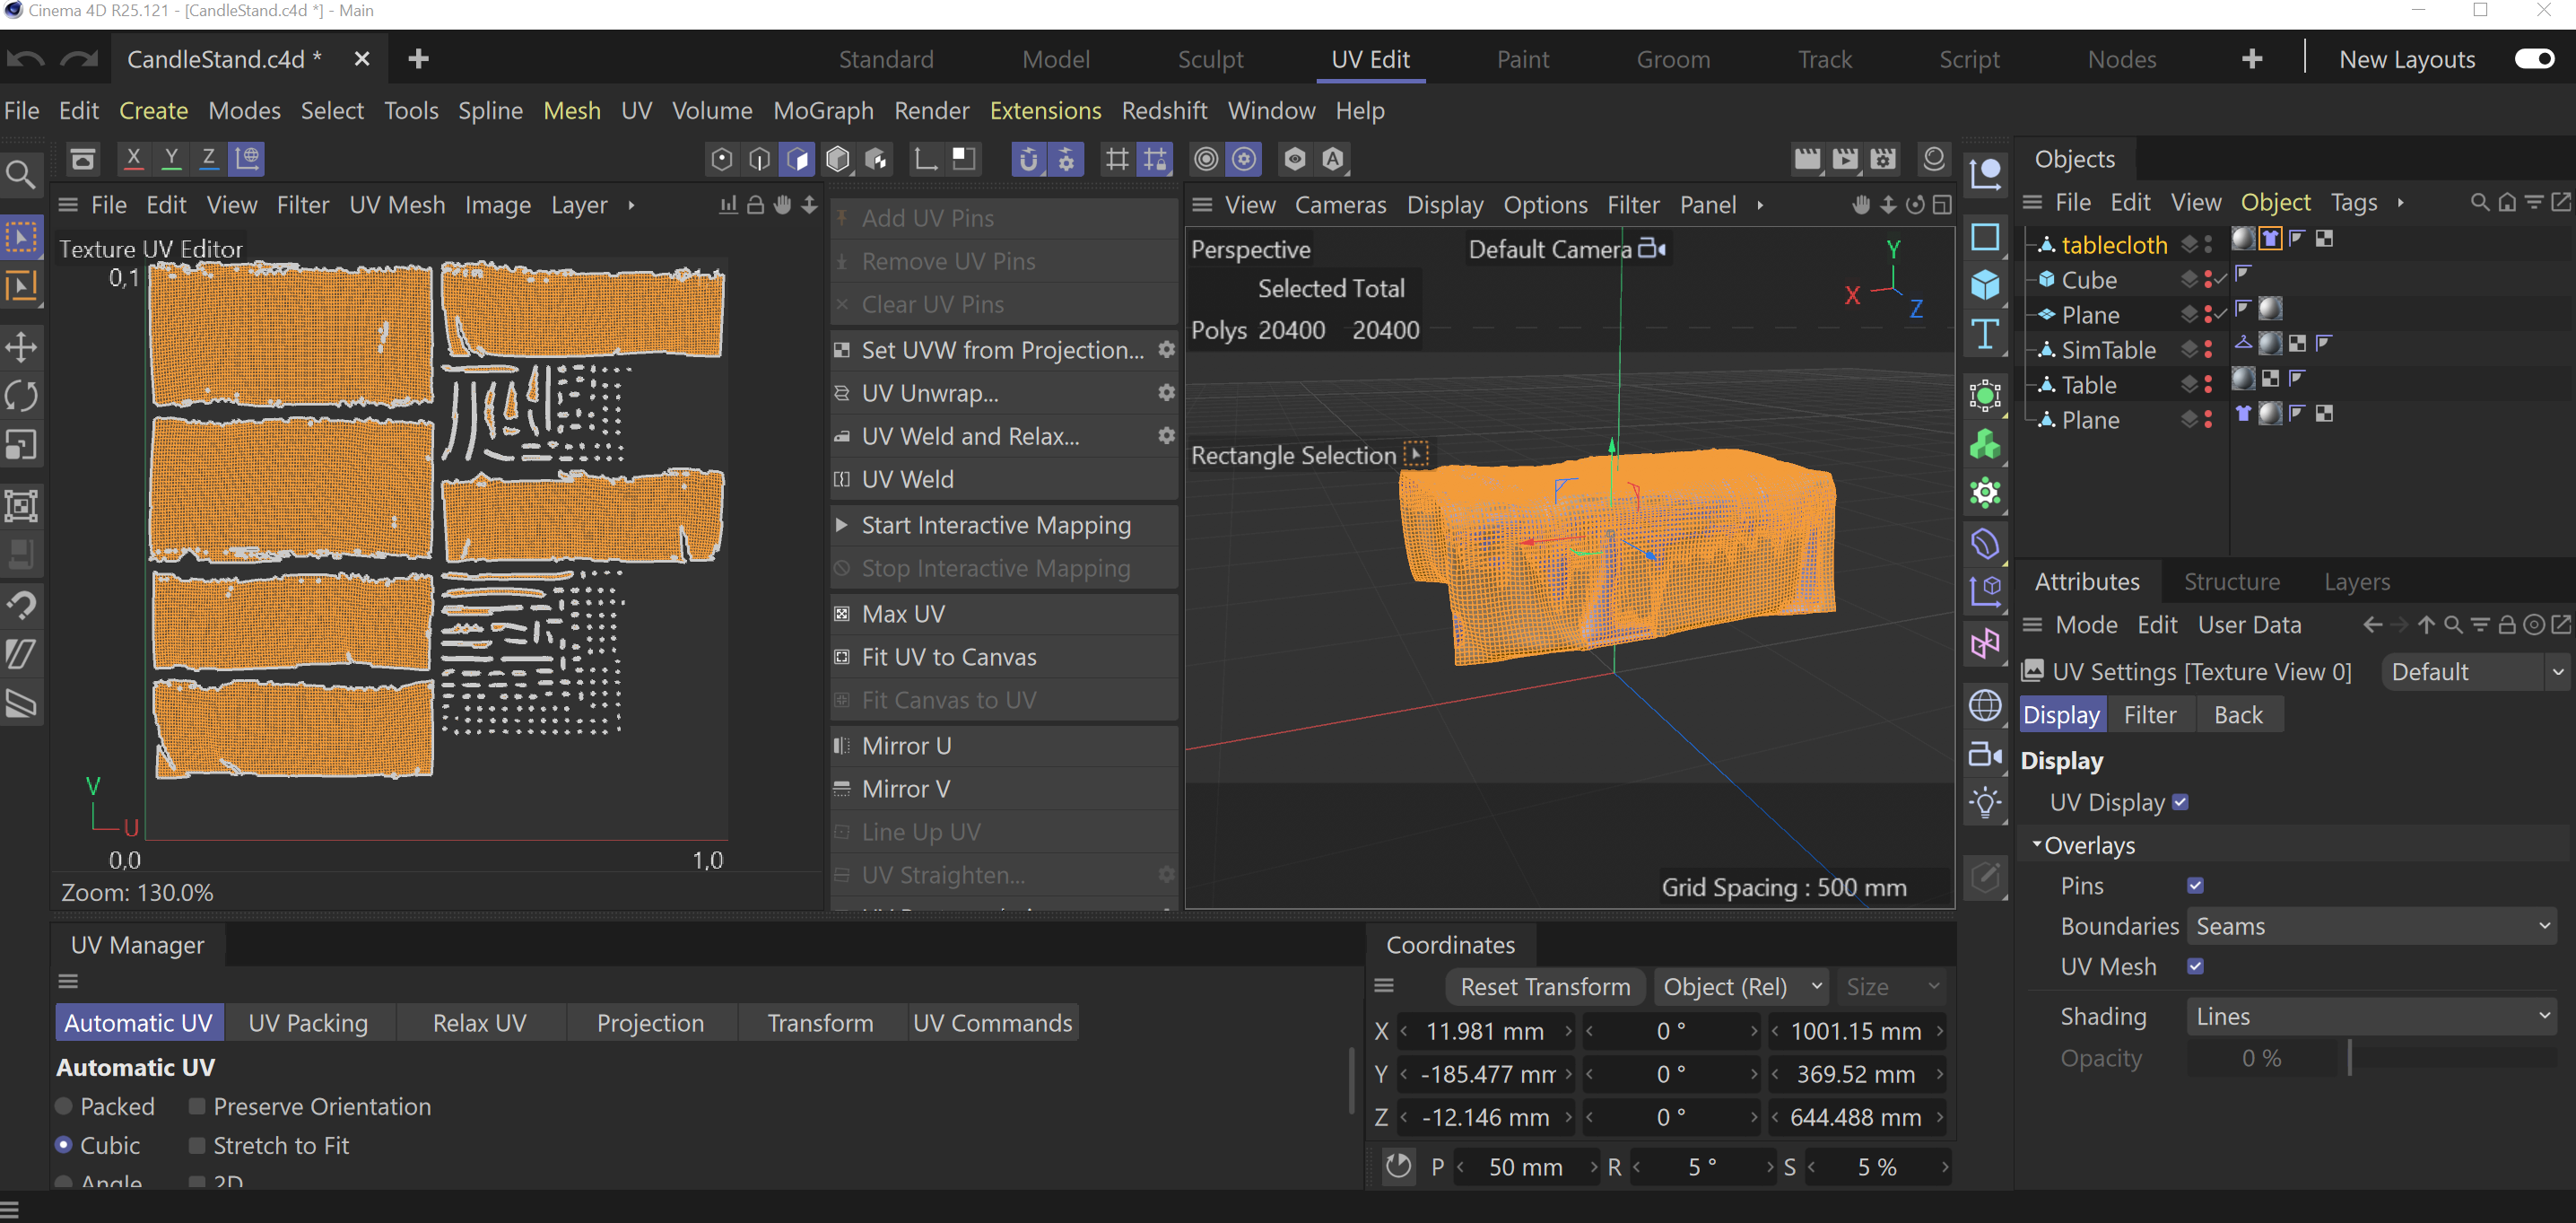Select the Move tool in left toolbar

click(22, 348)
